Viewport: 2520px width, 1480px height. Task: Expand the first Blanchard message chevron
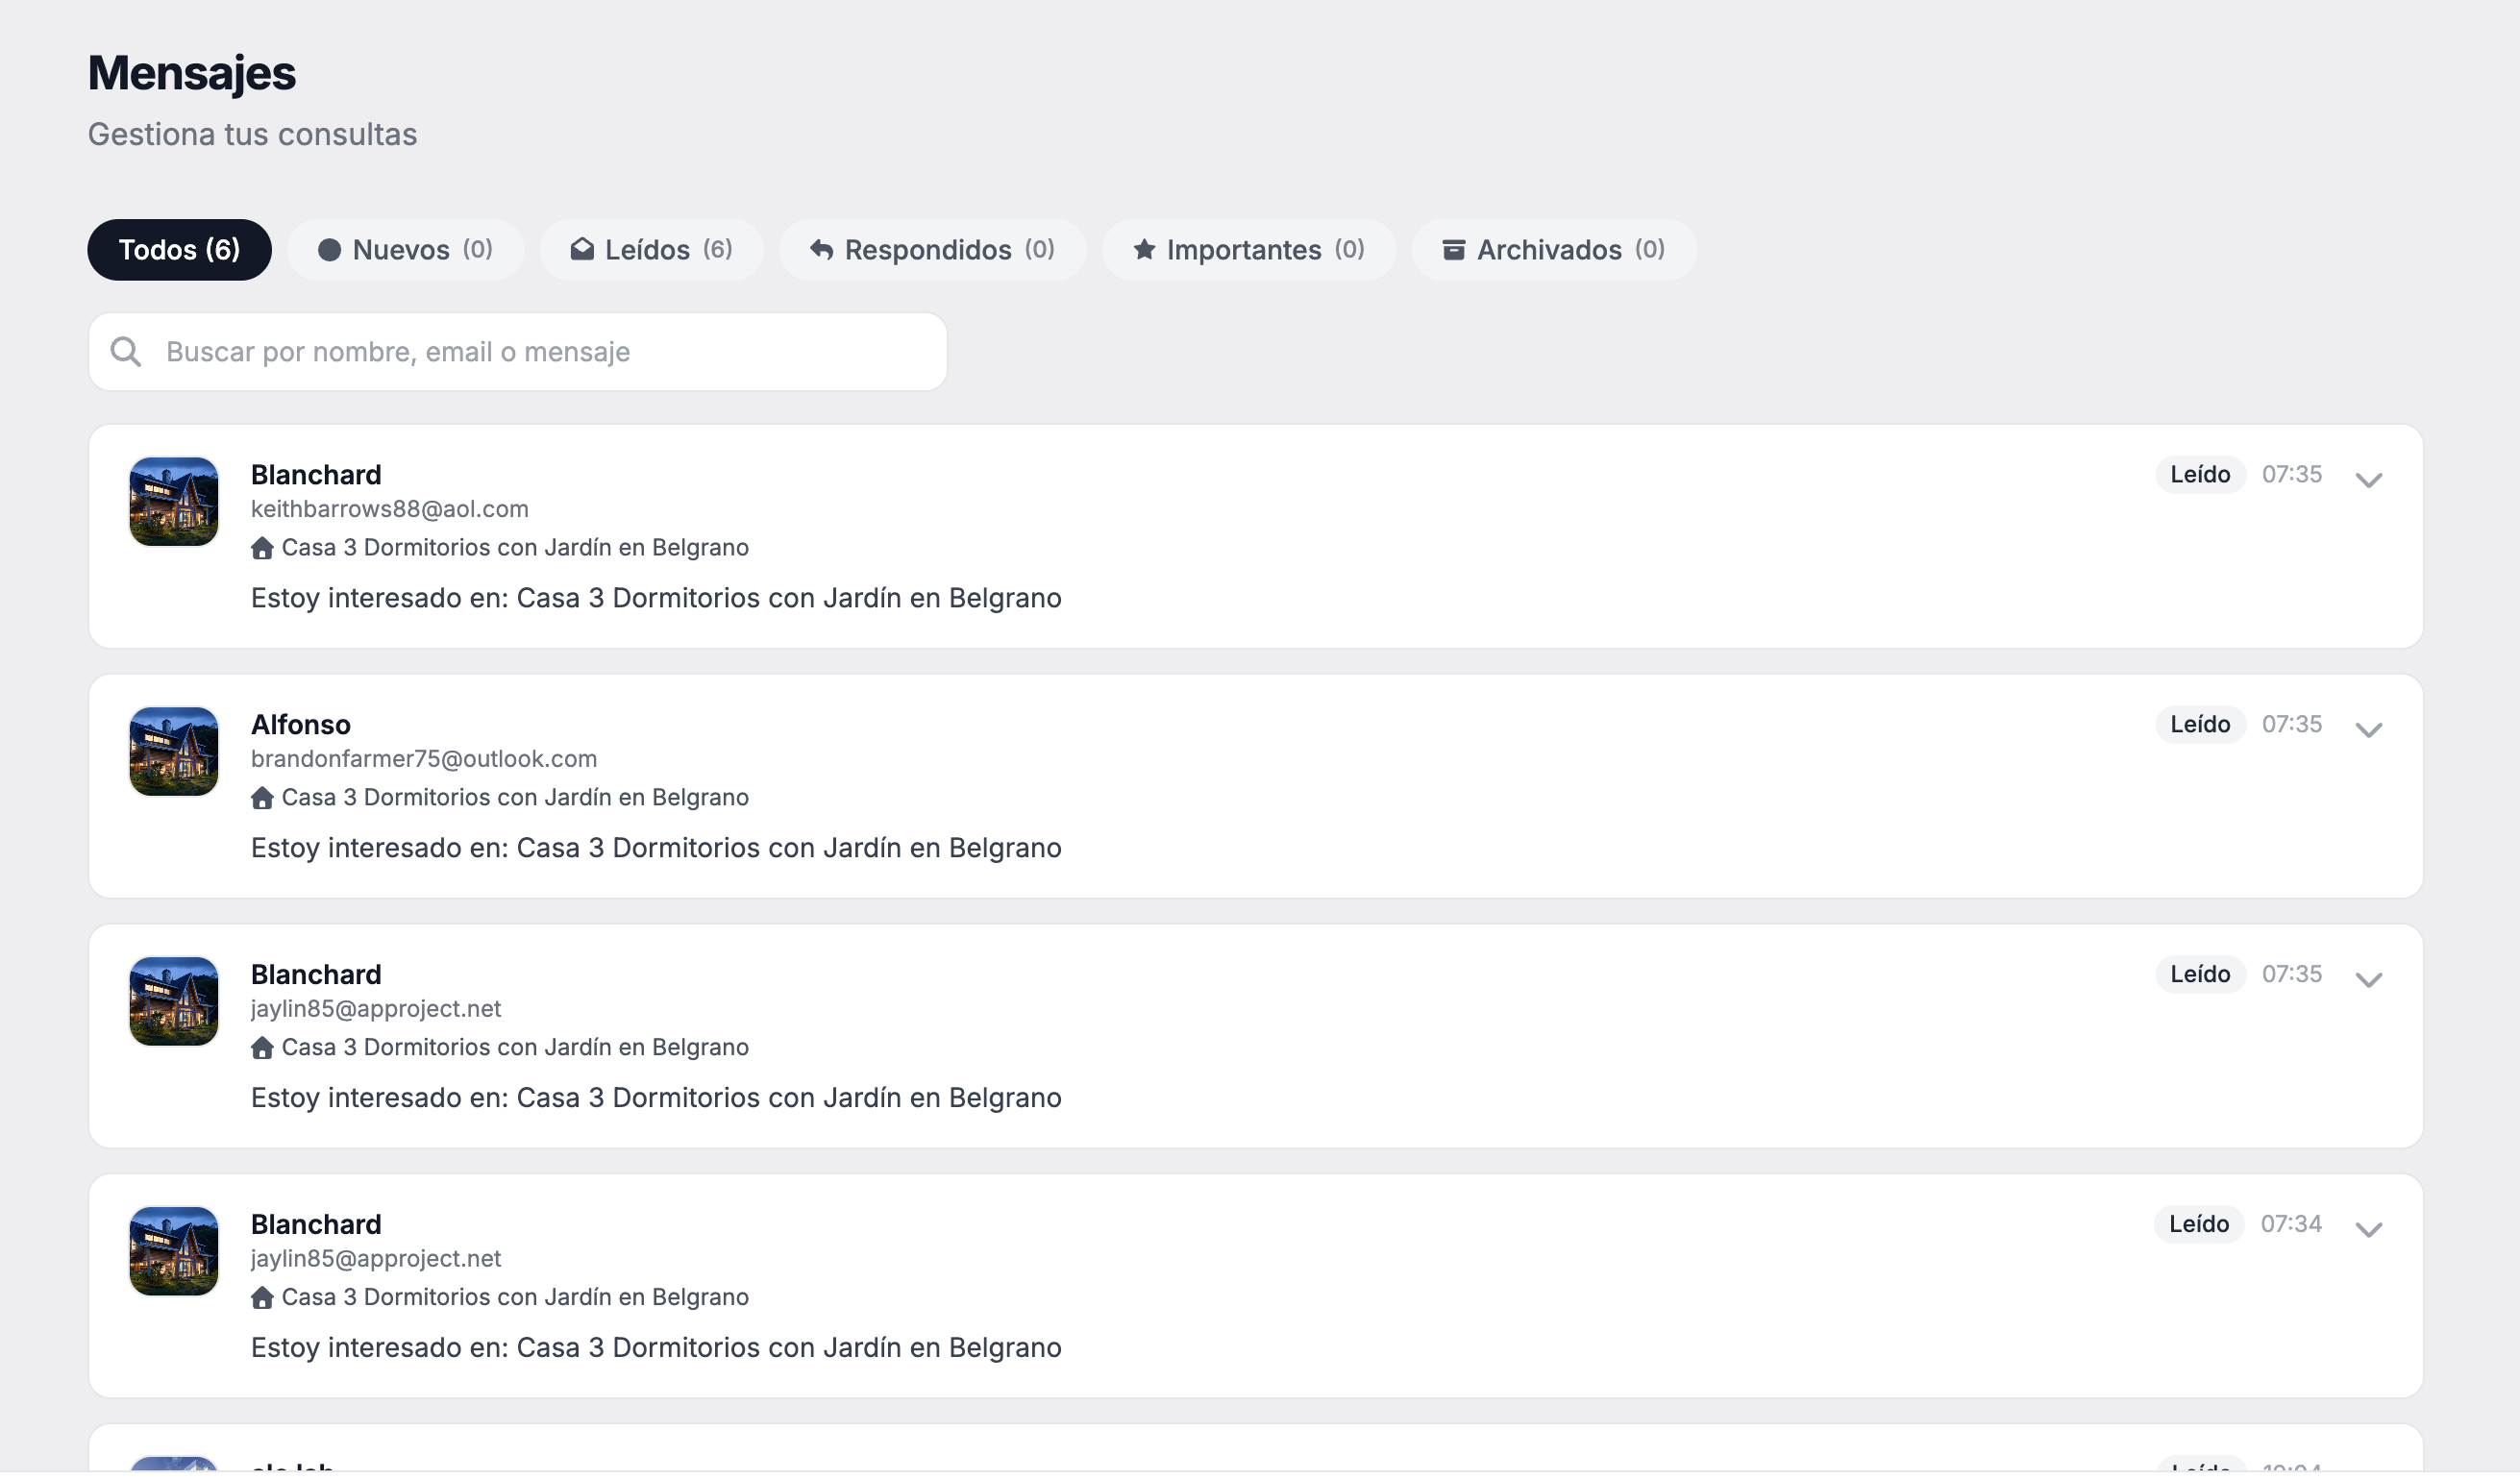coord(2368,480)
